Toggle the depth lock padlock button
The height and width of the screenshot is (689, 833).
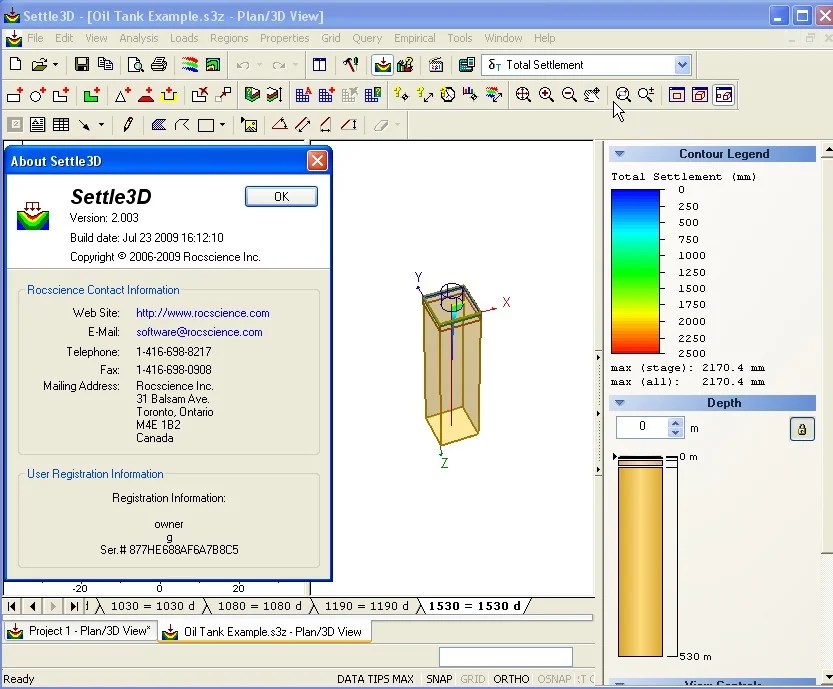point(802,429)
